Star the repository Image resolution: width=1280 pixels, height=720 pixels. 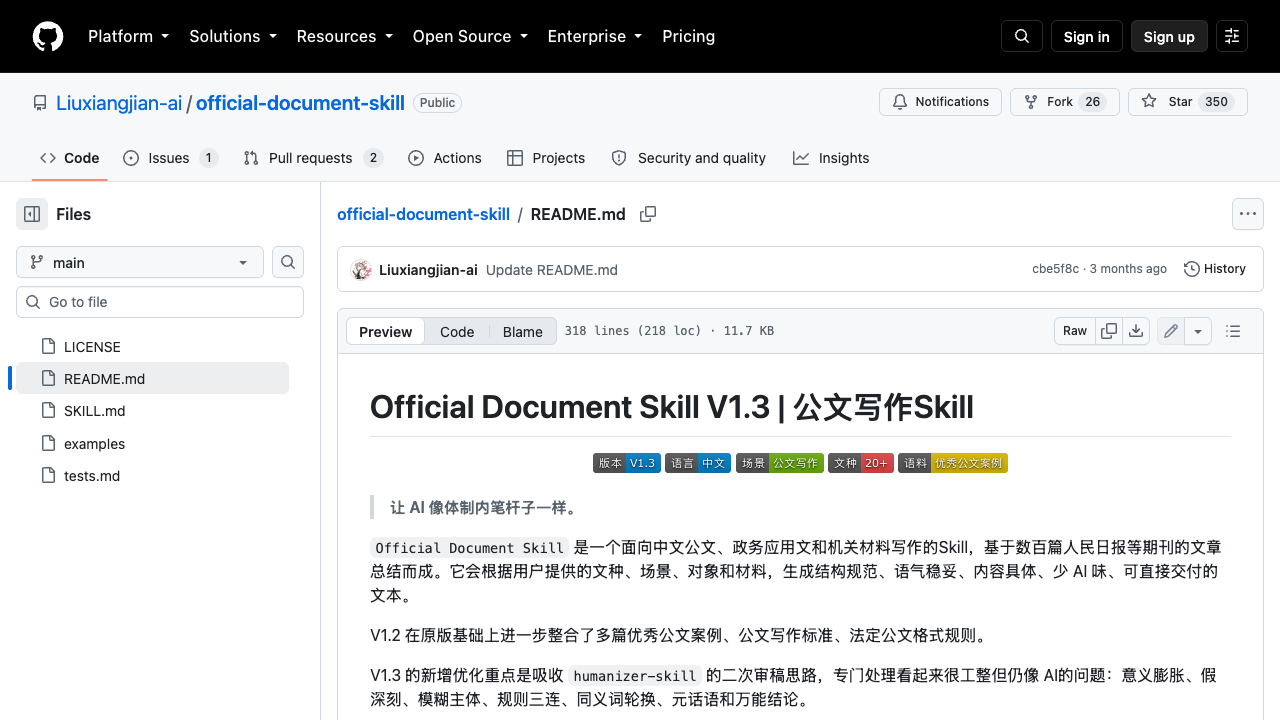[x=1188, y=102]
